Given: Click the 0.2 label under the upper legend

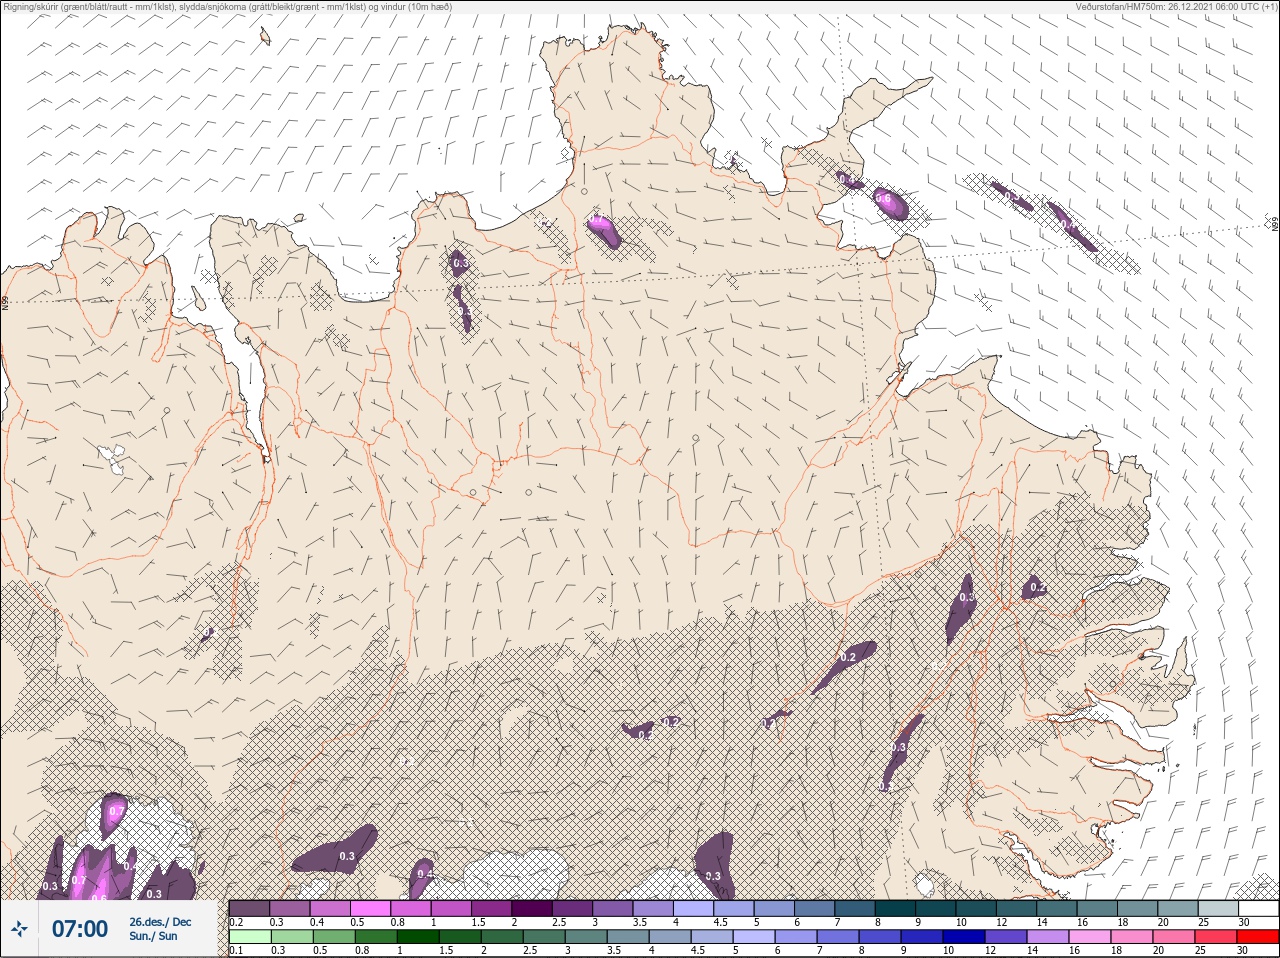Looking at the screenshot, I should click(236, 922).
